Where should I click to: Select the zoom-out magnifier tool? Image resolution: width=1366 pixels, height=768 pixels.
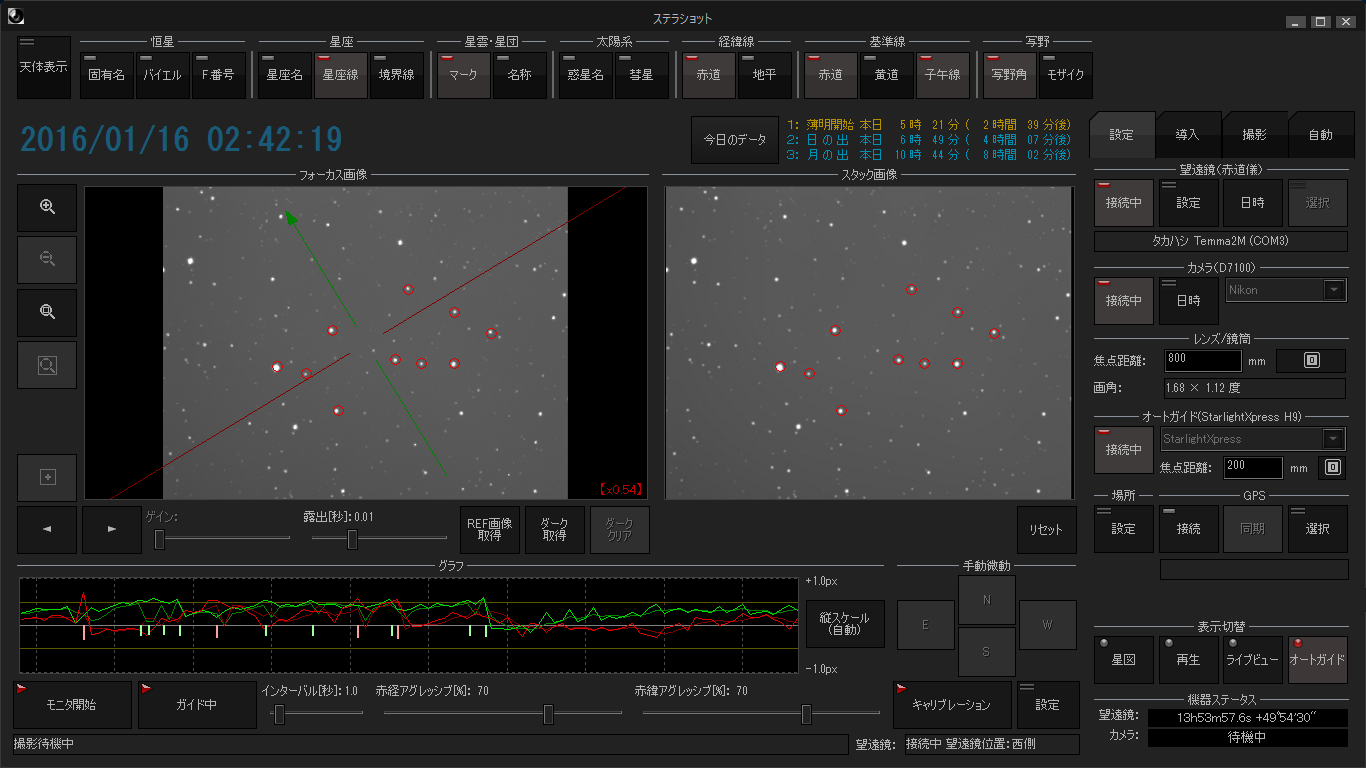(46, 259)
